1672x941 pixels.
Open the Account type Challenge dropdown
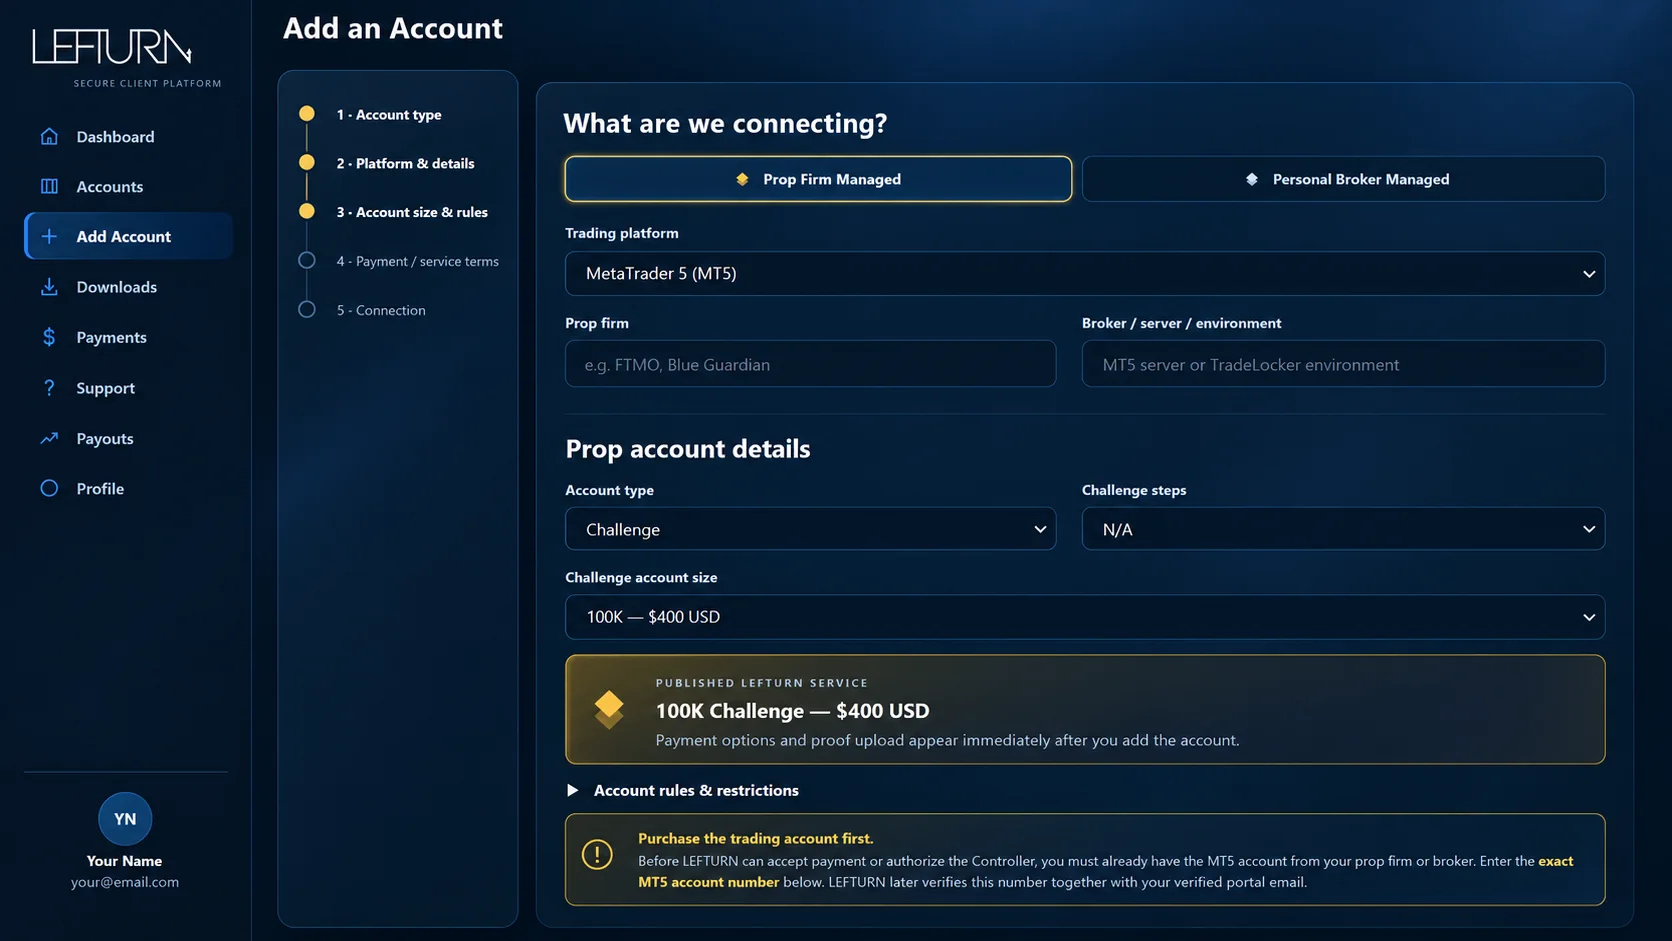coord(810,529)
